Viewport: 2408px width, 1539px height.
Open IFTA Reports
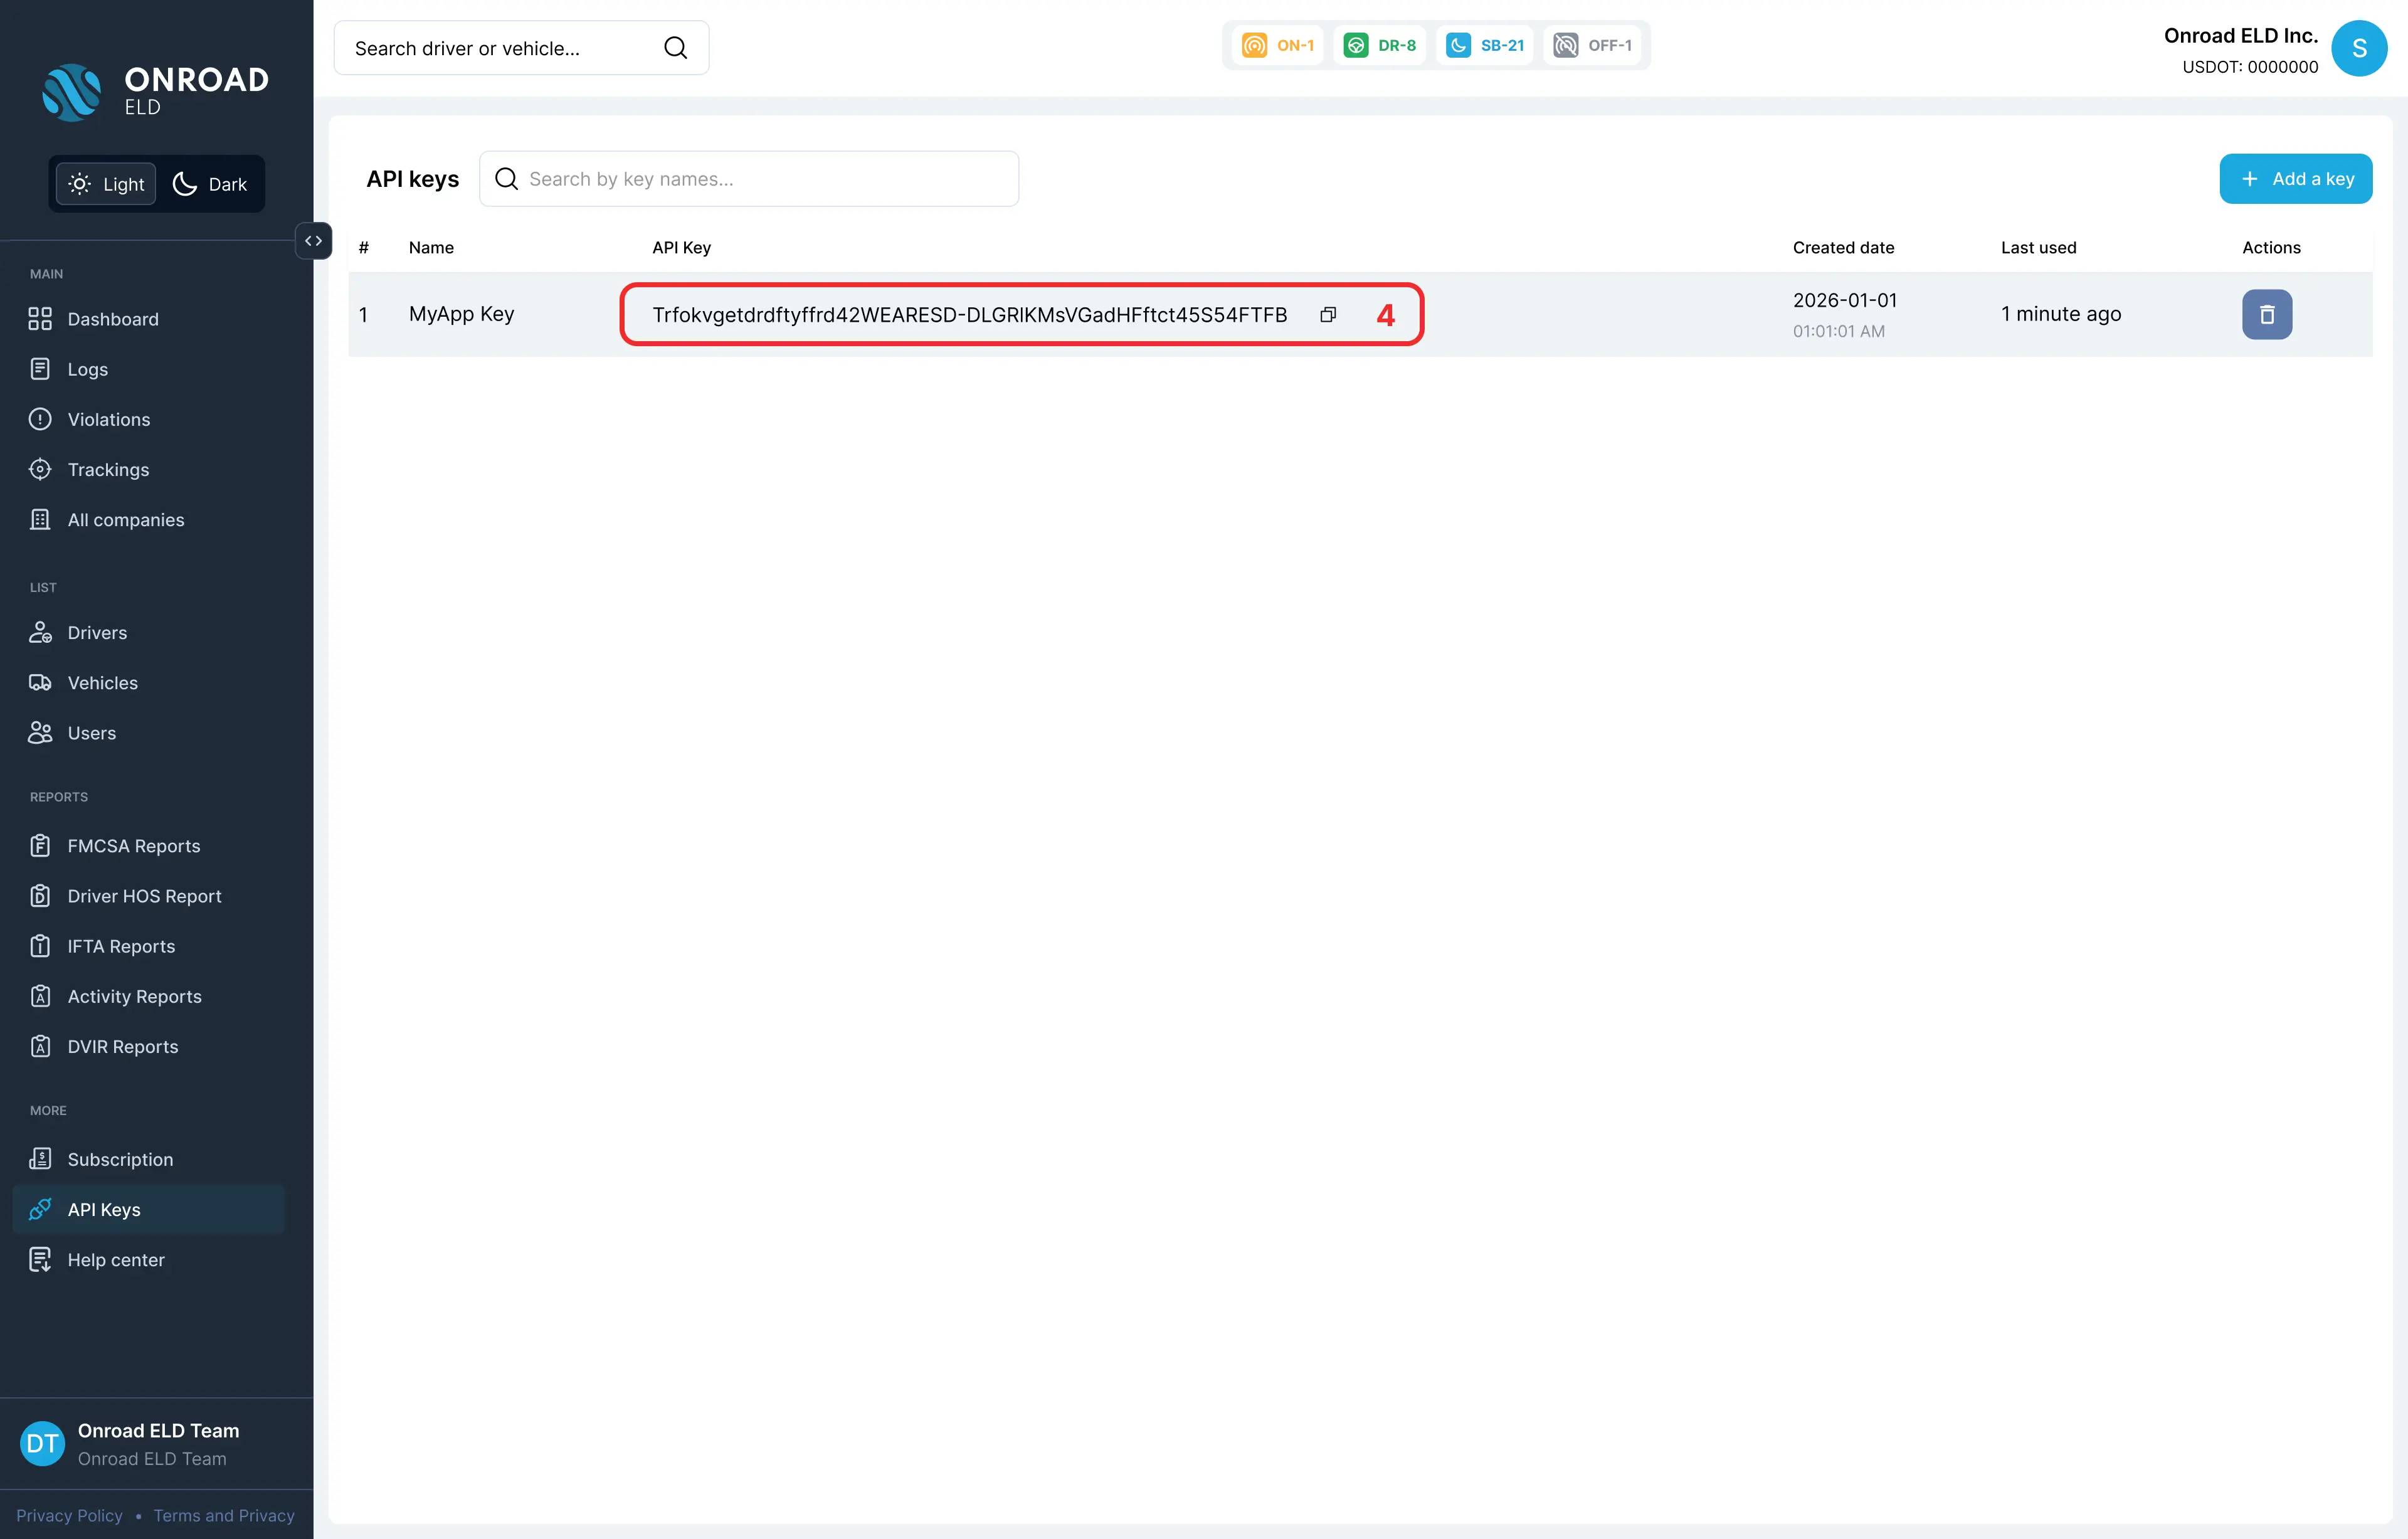coord(121,946)
